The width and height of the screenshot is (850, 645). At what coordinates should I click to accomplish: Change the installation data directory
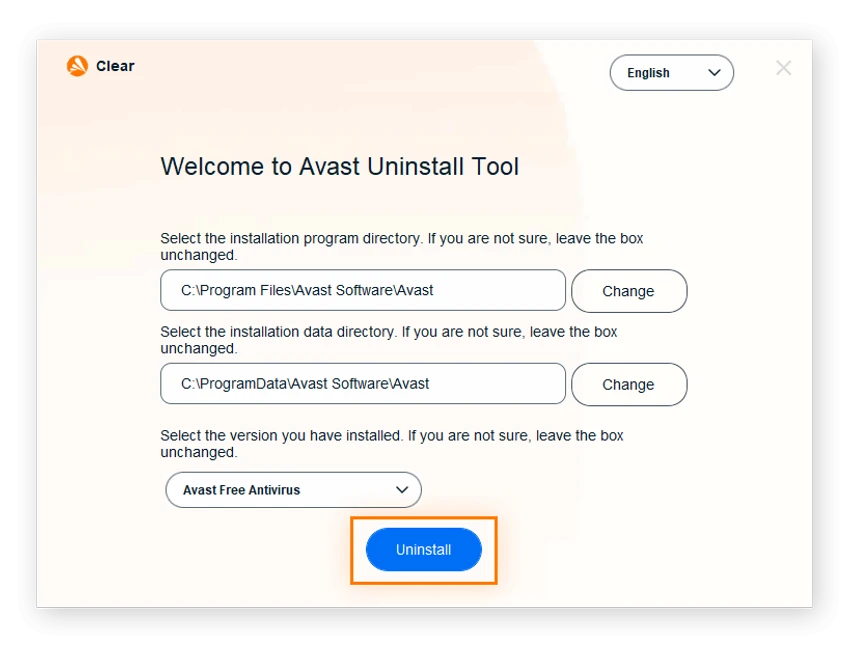coord(629,384)
